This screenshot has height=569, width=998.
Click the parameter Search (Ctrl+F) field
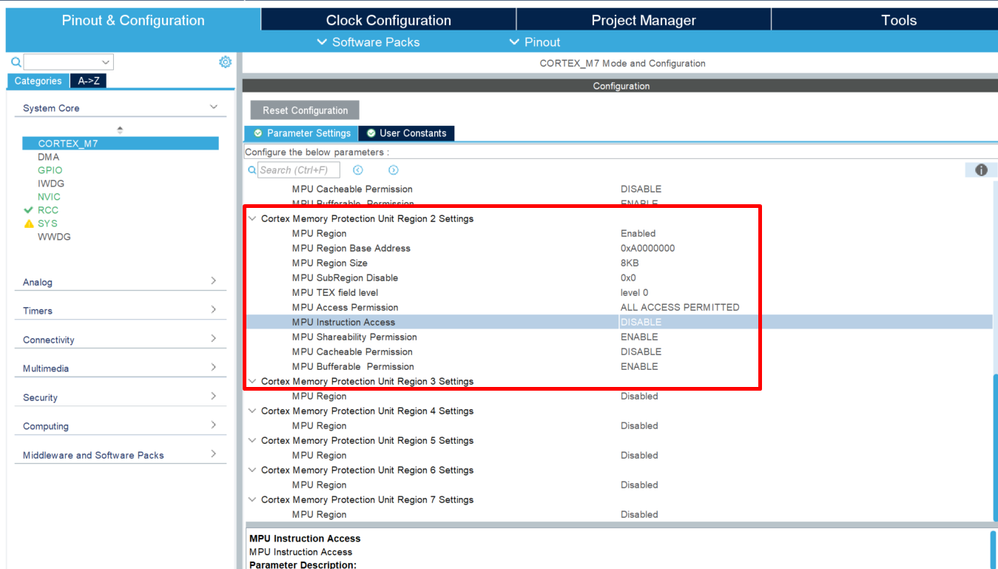[x=299, y=170]
